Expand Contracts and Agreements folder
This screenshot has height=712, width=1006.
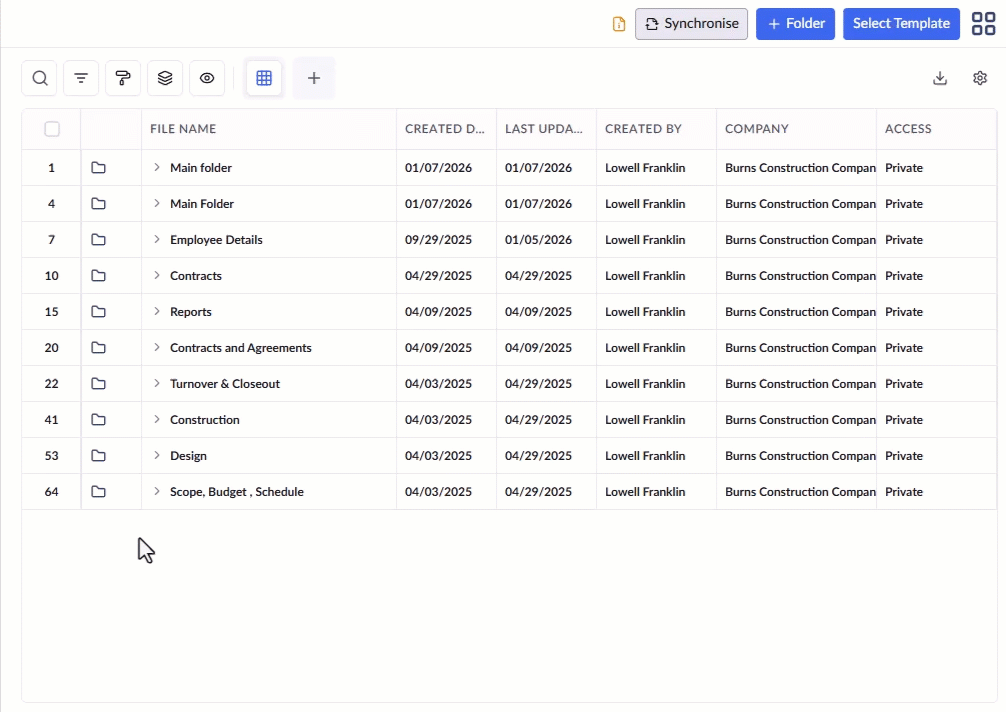(x=157, y=347)
